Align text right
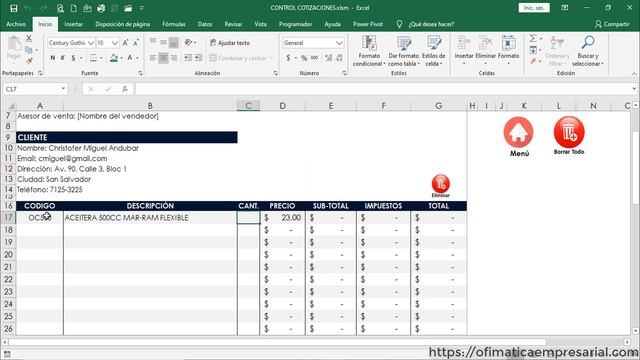The height and width of the screenshot is (360, 640). coord(173,58)
